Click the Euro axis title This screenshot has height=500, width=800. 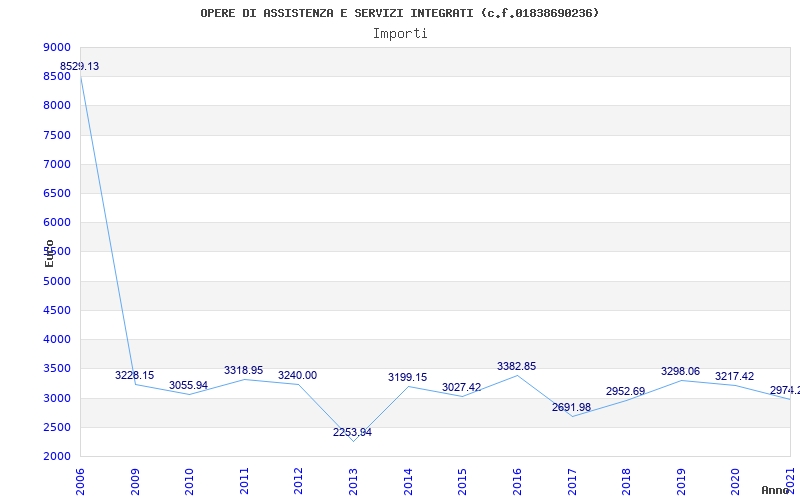pyautogui.click(x=49, y=253)
